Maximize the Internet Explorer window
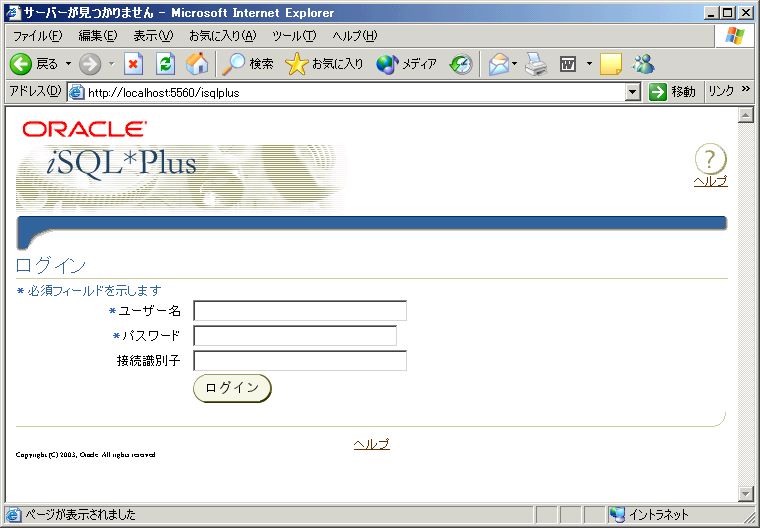 click(x=728, y=13)
